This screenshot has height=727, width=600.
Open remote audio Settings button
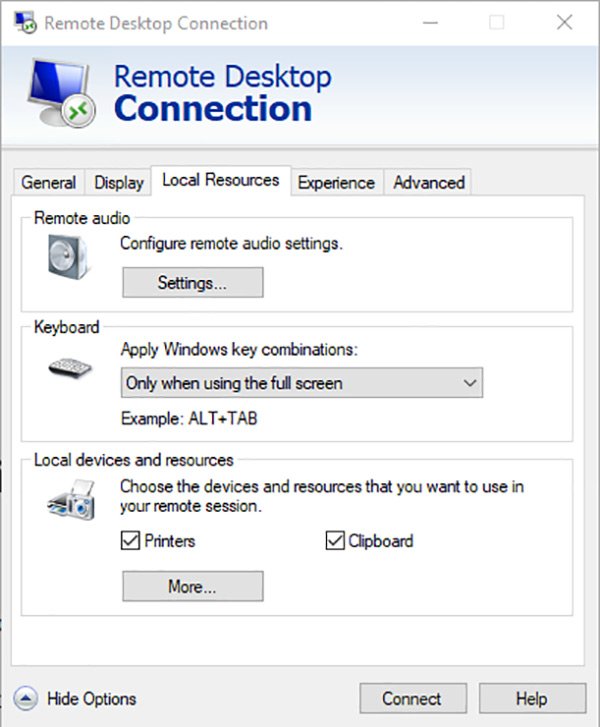192,283
